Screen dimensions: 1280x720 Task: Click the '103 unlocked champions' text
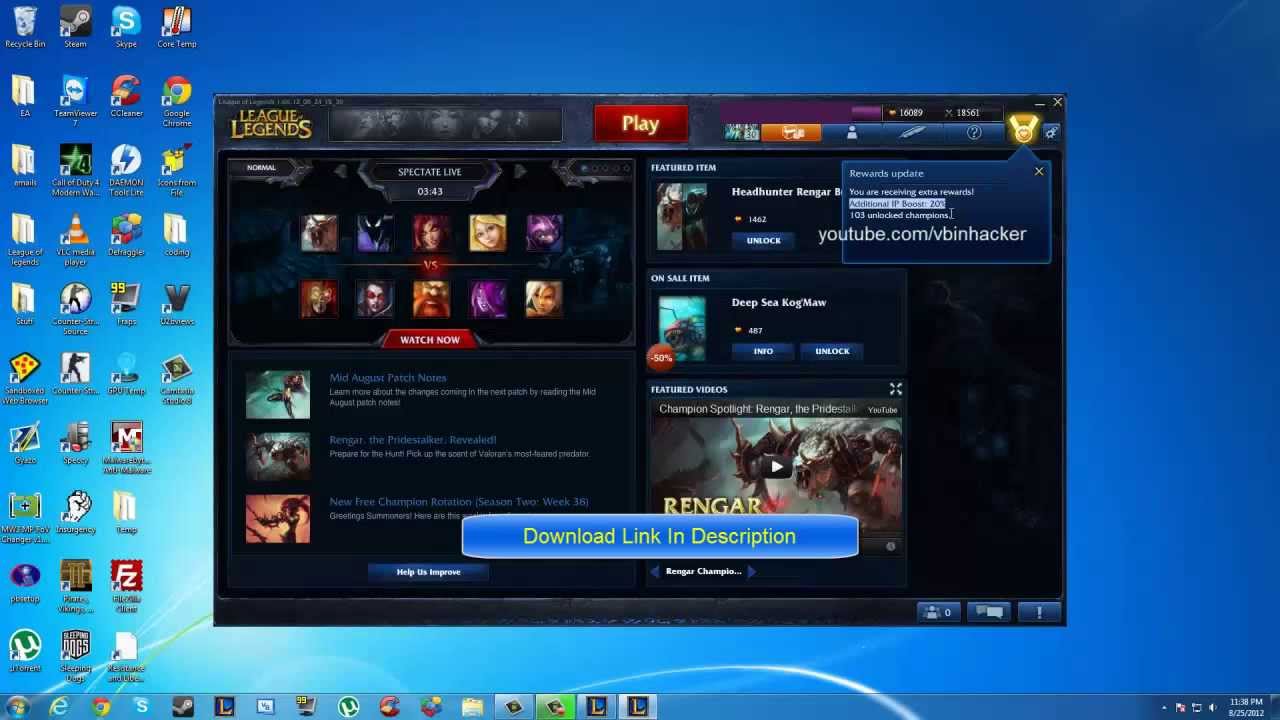pyautogui.click(x=900, y=215)
